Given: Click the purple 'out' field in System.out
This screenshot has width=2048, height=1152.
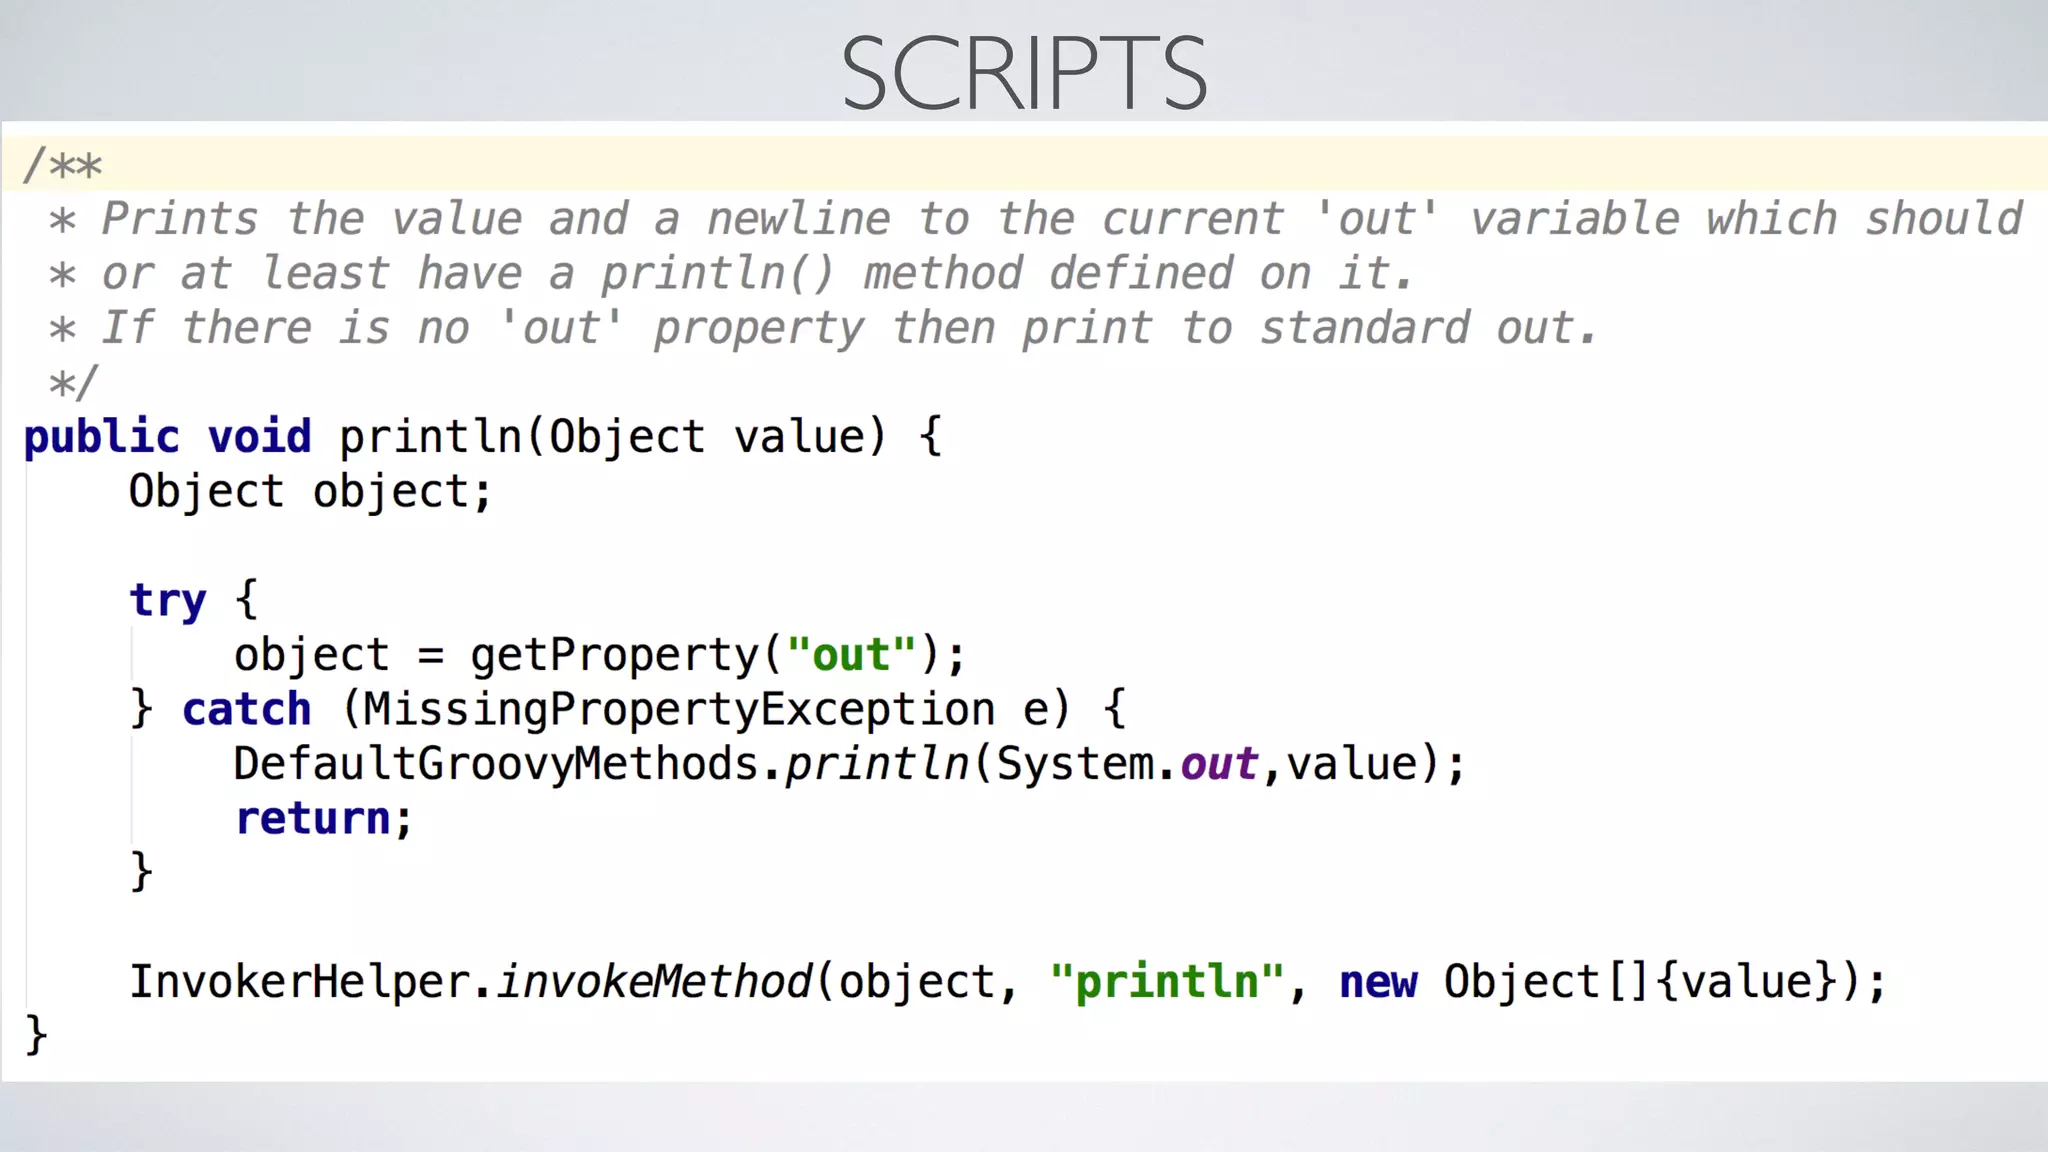Looking at the screenshot, I should coord(1219,765).
